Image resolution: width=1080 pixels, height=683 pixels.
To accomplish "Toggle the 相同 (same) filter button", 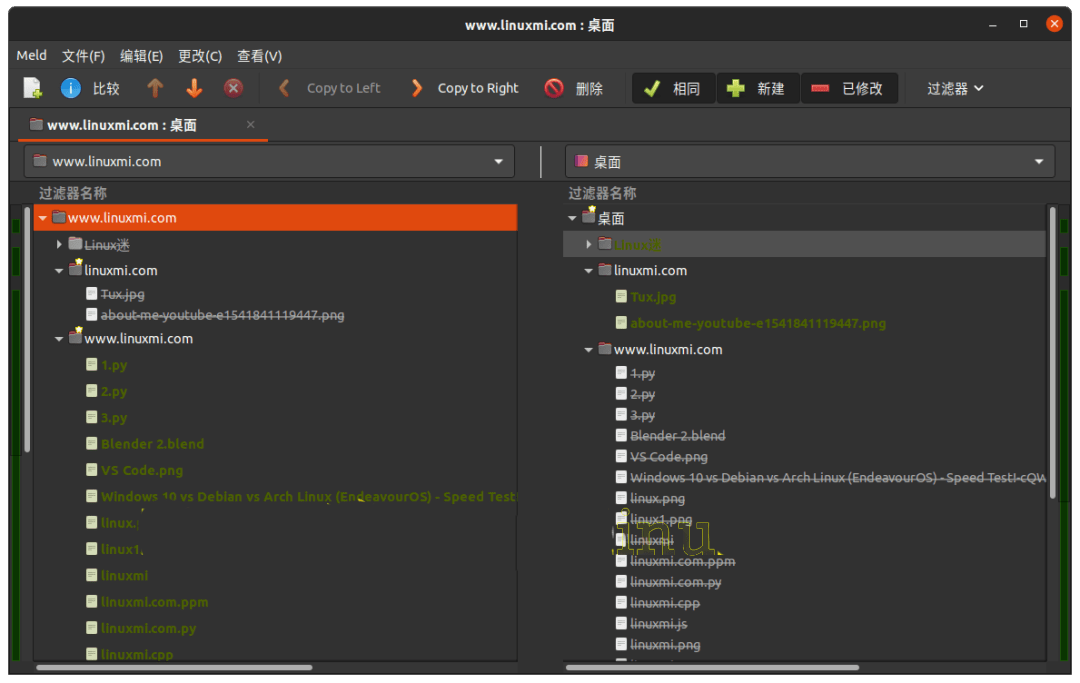I will 673,88.
